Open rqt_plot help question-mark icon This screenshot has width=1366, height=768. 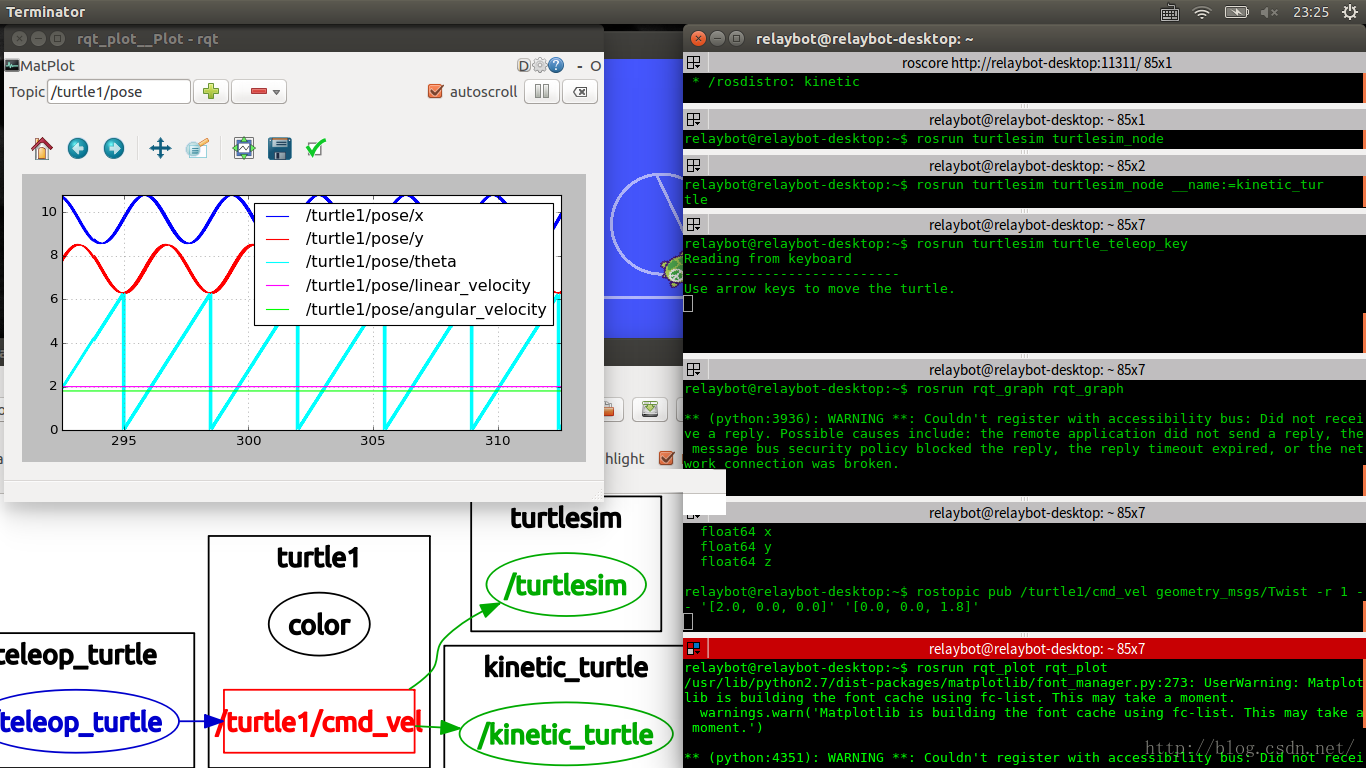click(555, 66)
